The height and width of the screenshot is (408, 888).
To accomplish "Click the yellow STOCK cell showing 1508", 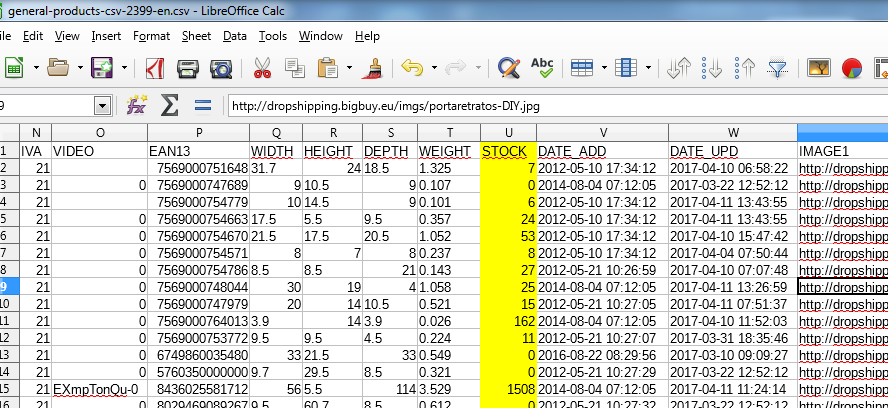I will point(508,387).
